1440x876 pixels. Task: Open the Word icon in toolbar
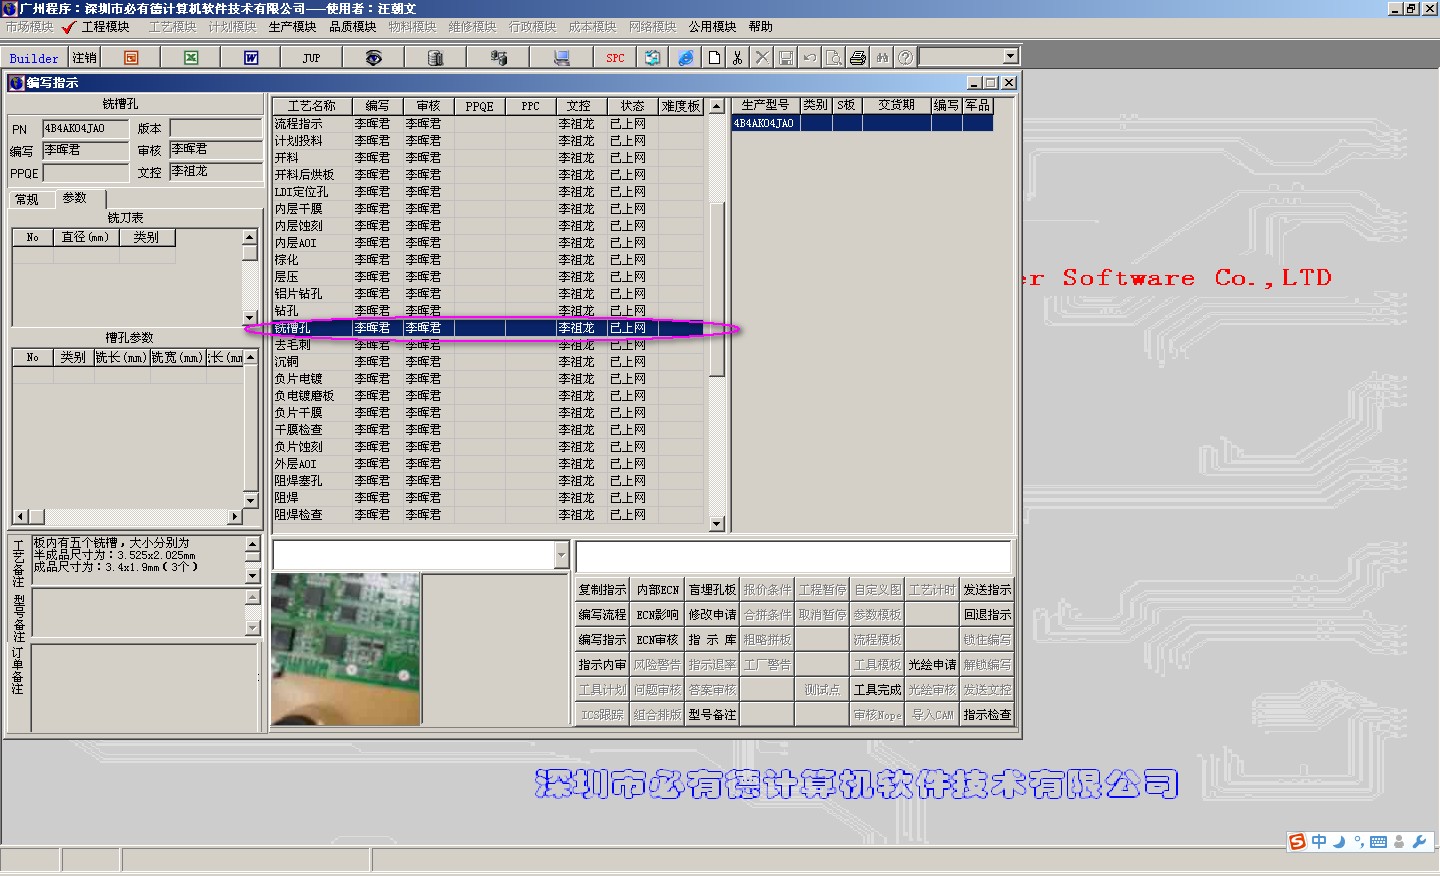tap(251, 58)
